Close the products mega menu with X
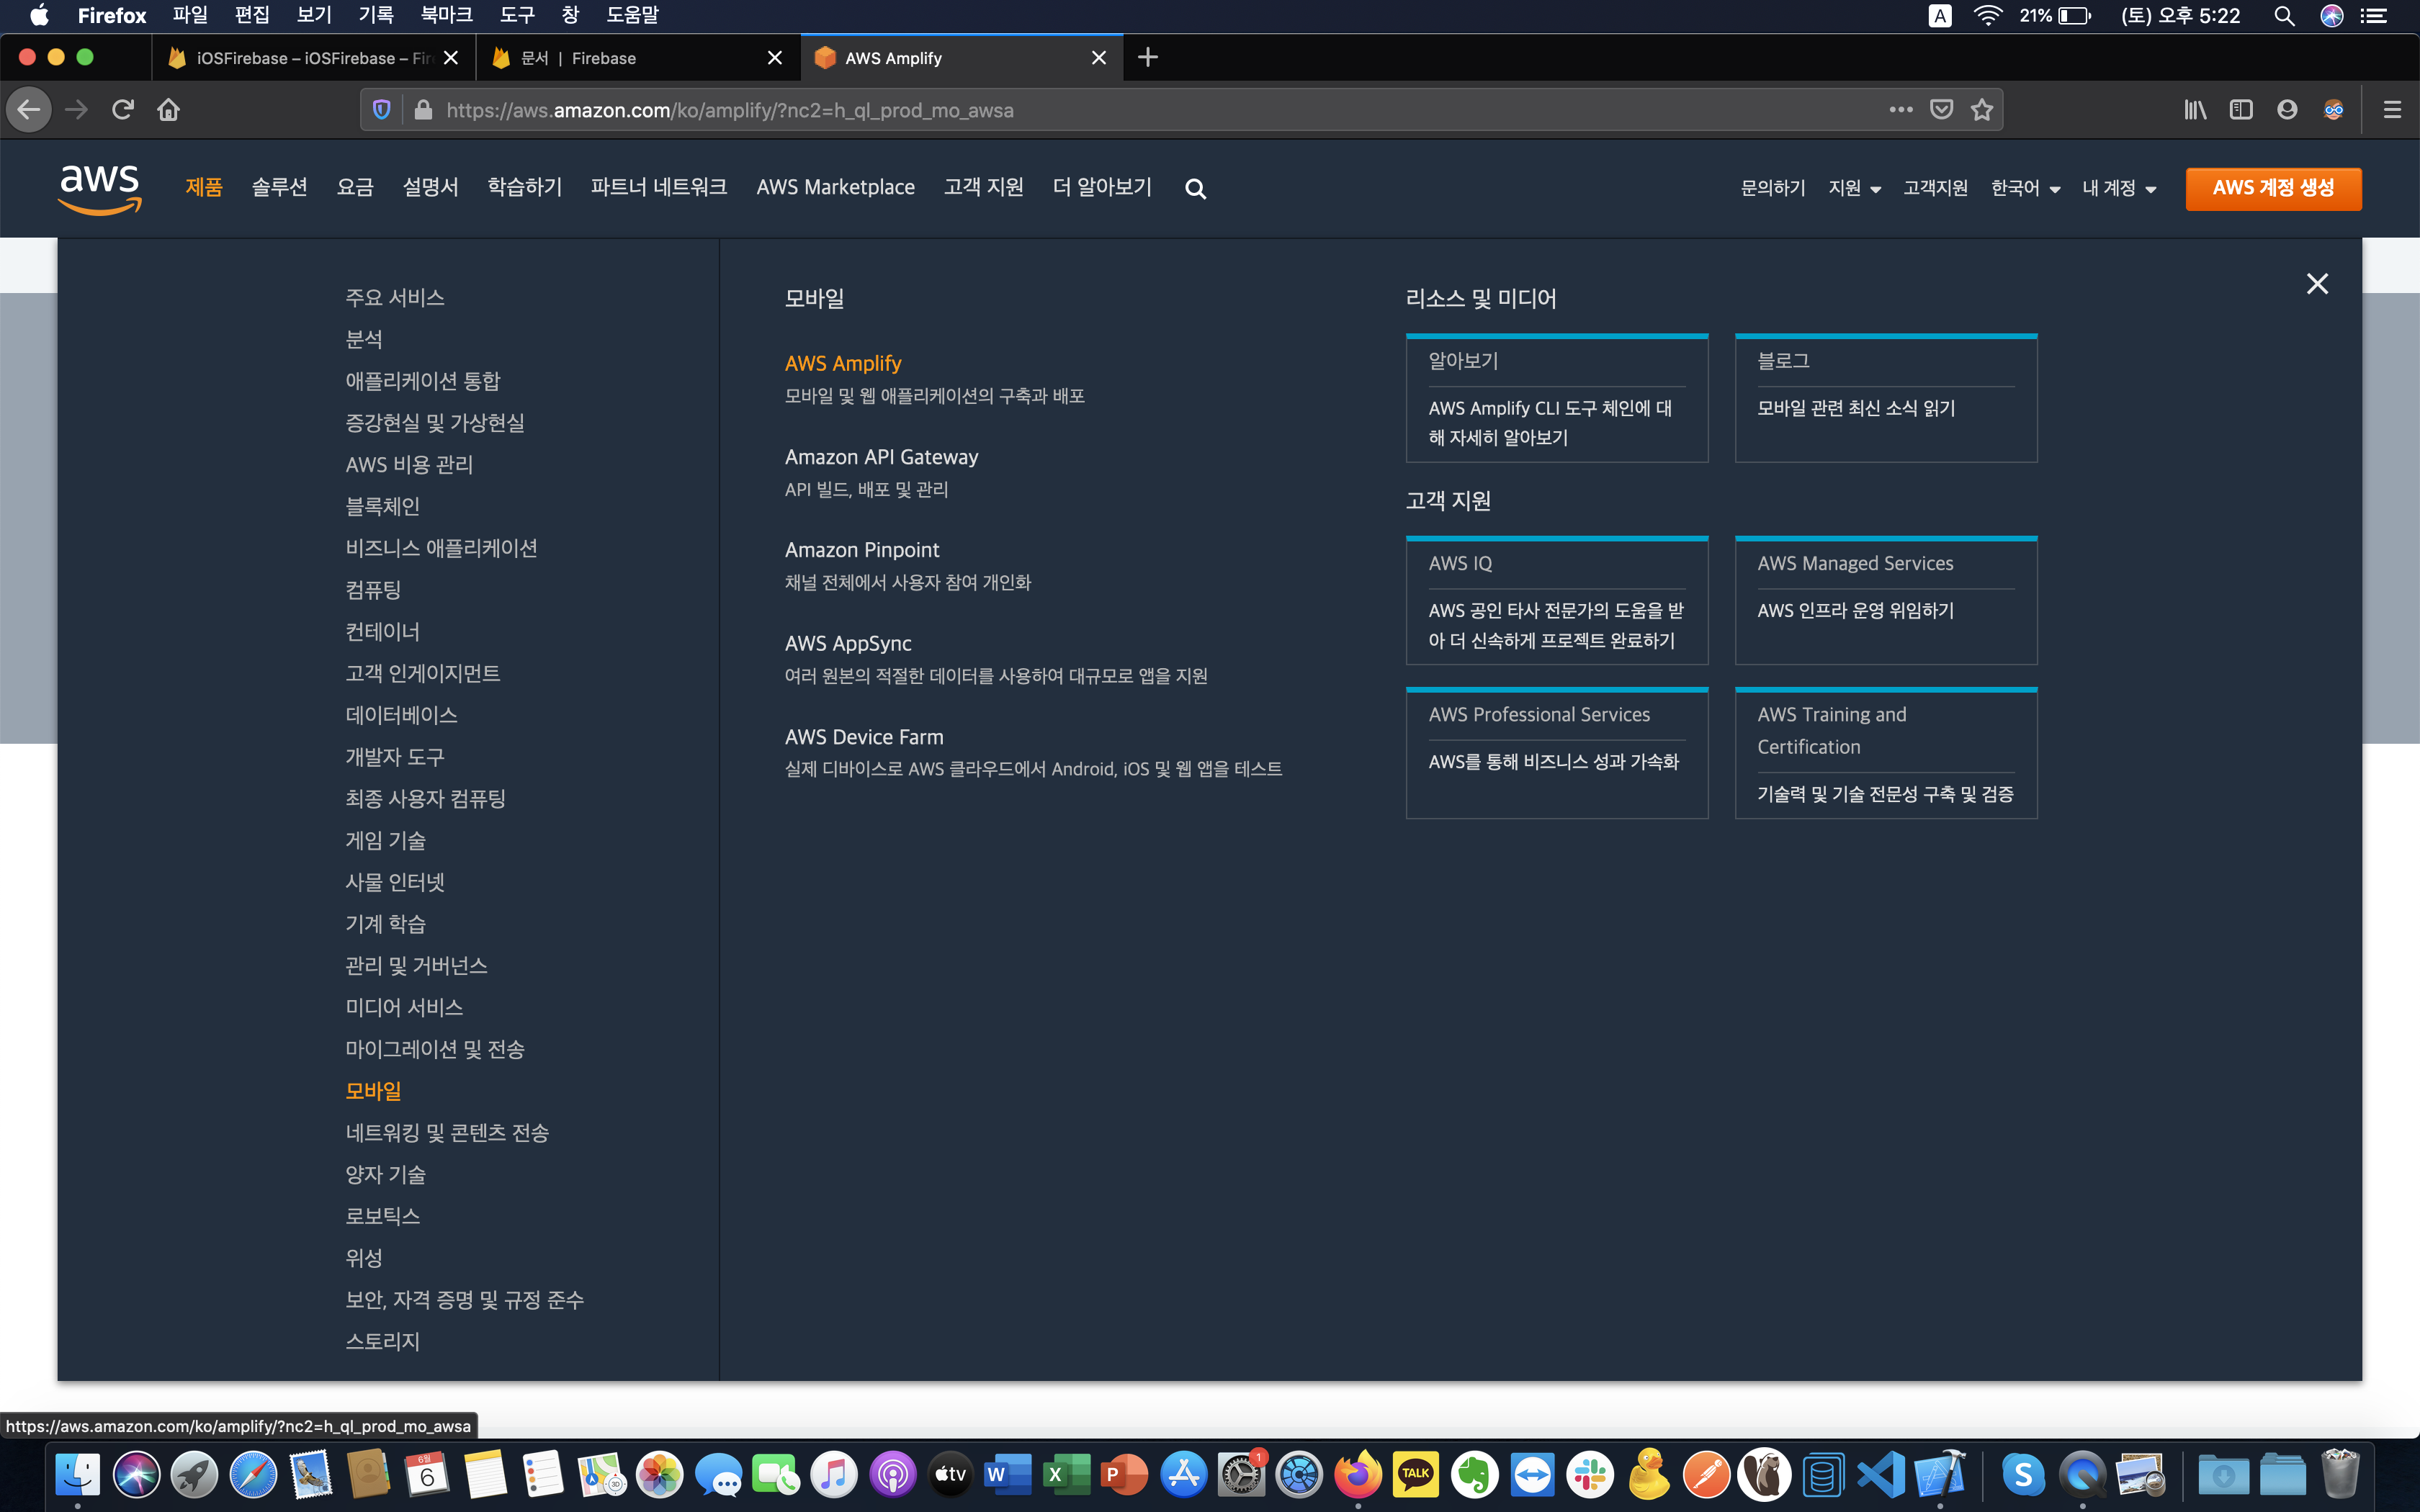Viewport: 2420px width, 1512px height. (x=2317, y=284)
